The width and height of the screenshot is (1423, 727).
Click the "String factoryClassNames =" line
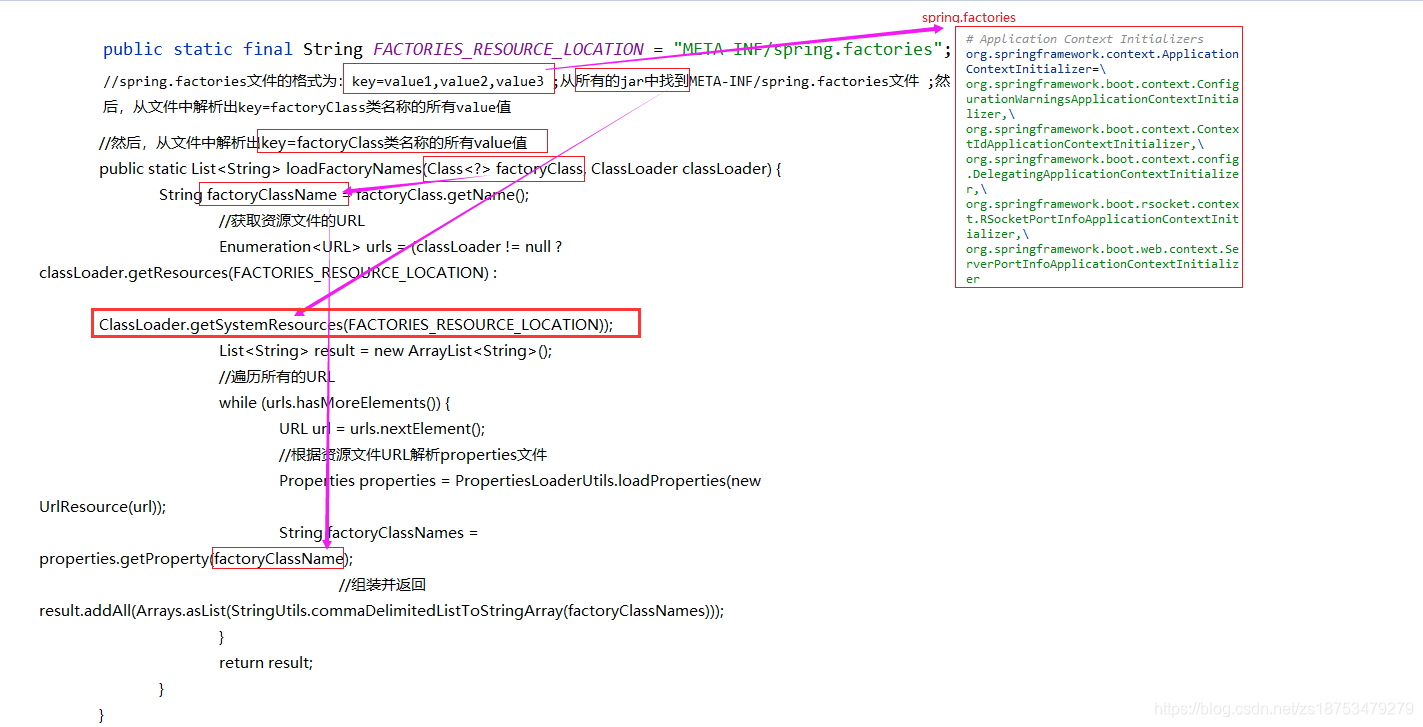click(x=379, y=532)
